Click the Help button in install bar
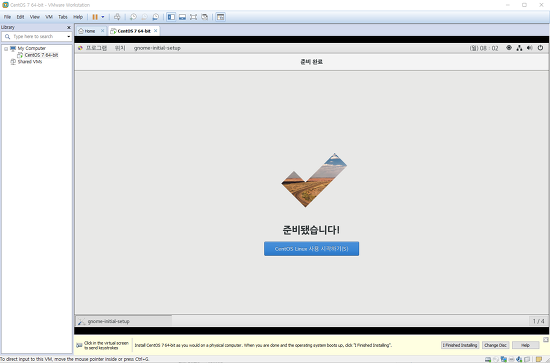 coord(525,345)
